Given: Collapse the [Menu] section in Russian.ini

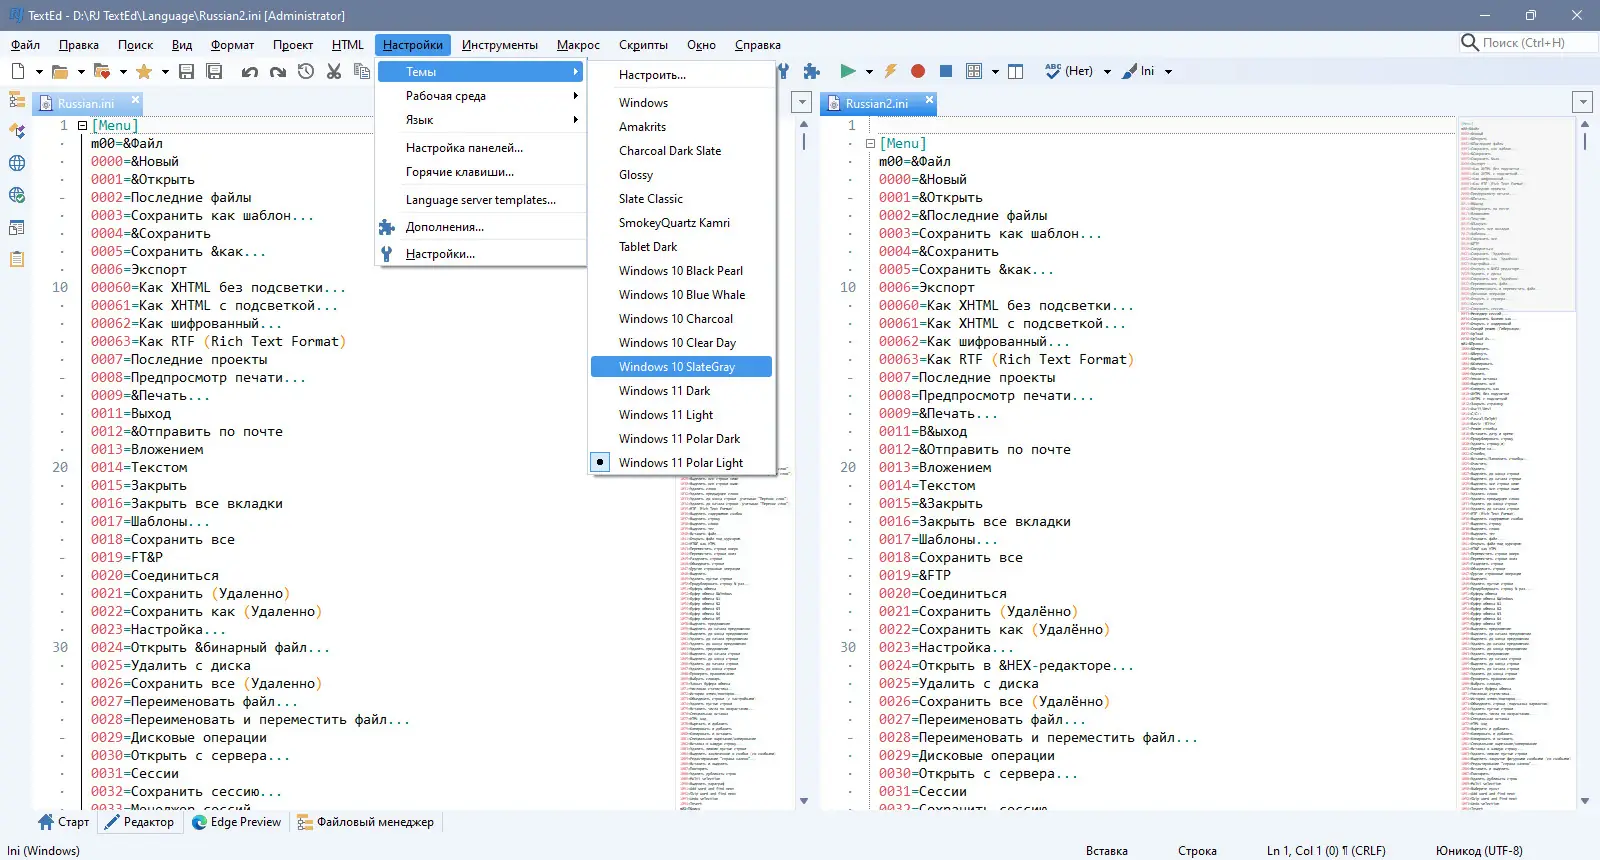Looking at the screenshot, I should point(83,126).
